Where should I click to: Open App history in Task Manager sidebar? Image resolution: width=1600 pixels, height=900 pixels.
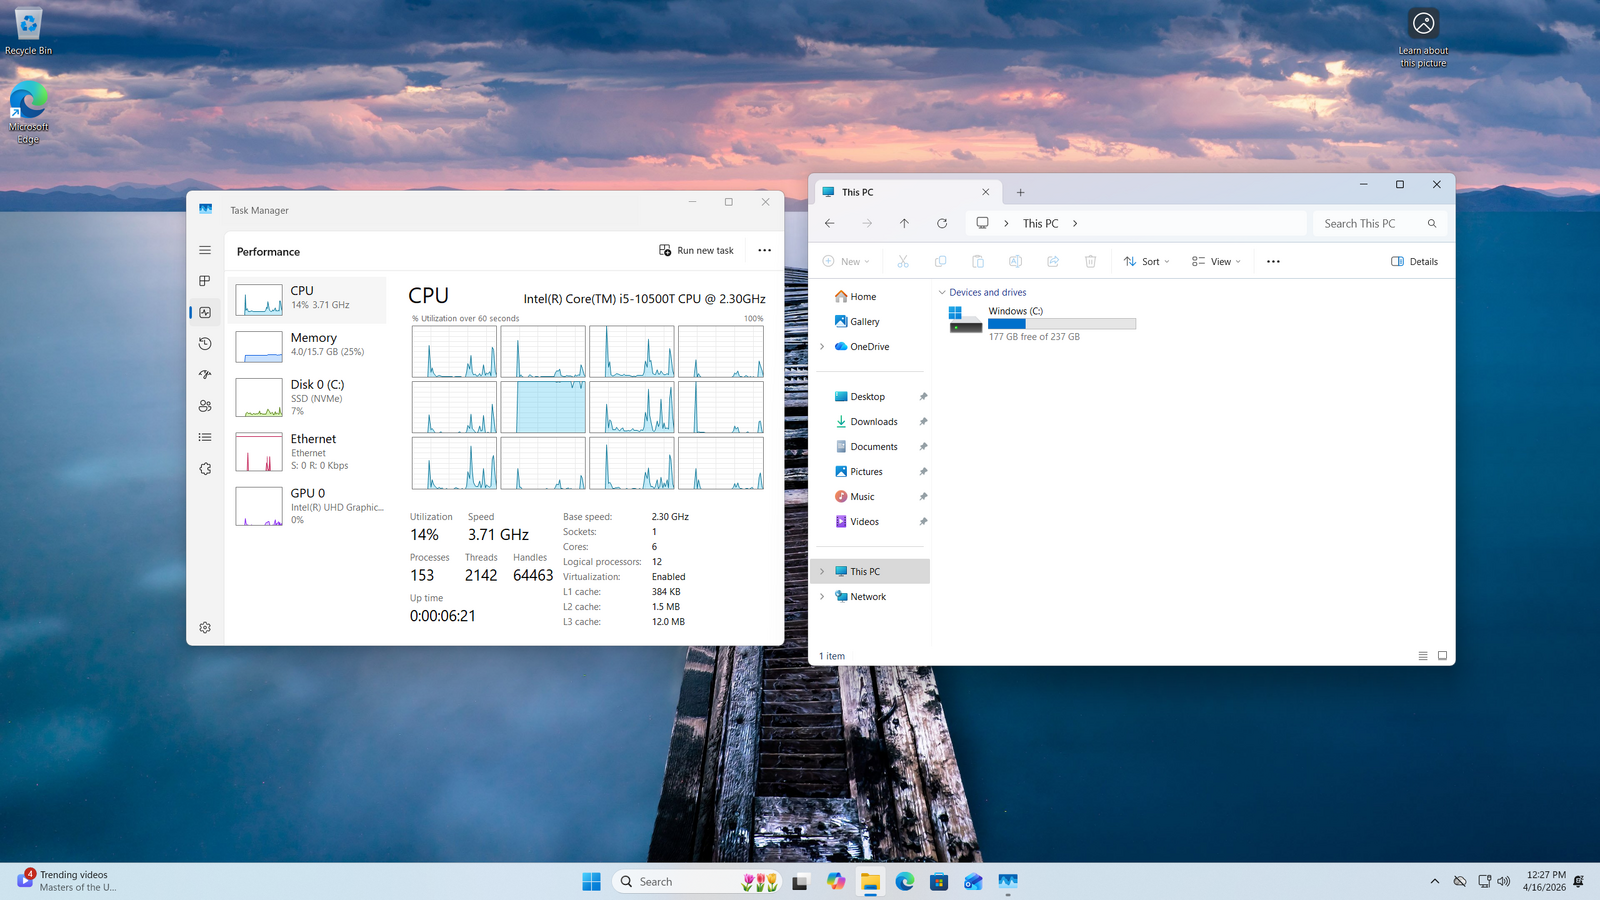[205, 344]
